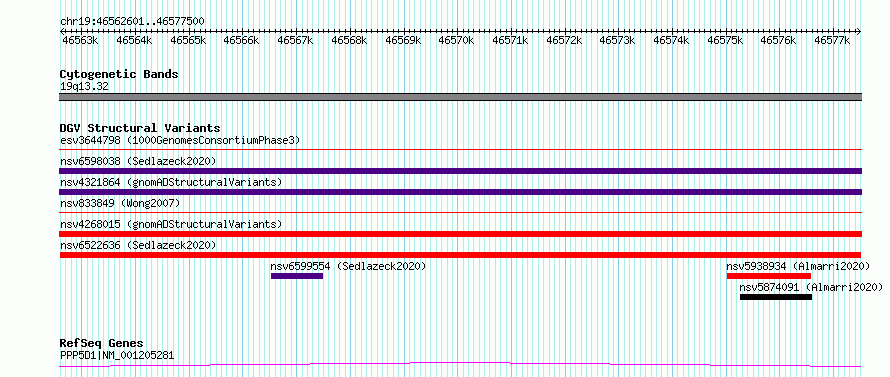Viewport: 890px width, 377px height.
Task: Click the 46563k ruler tick label
Action: (x=80, y=40)
